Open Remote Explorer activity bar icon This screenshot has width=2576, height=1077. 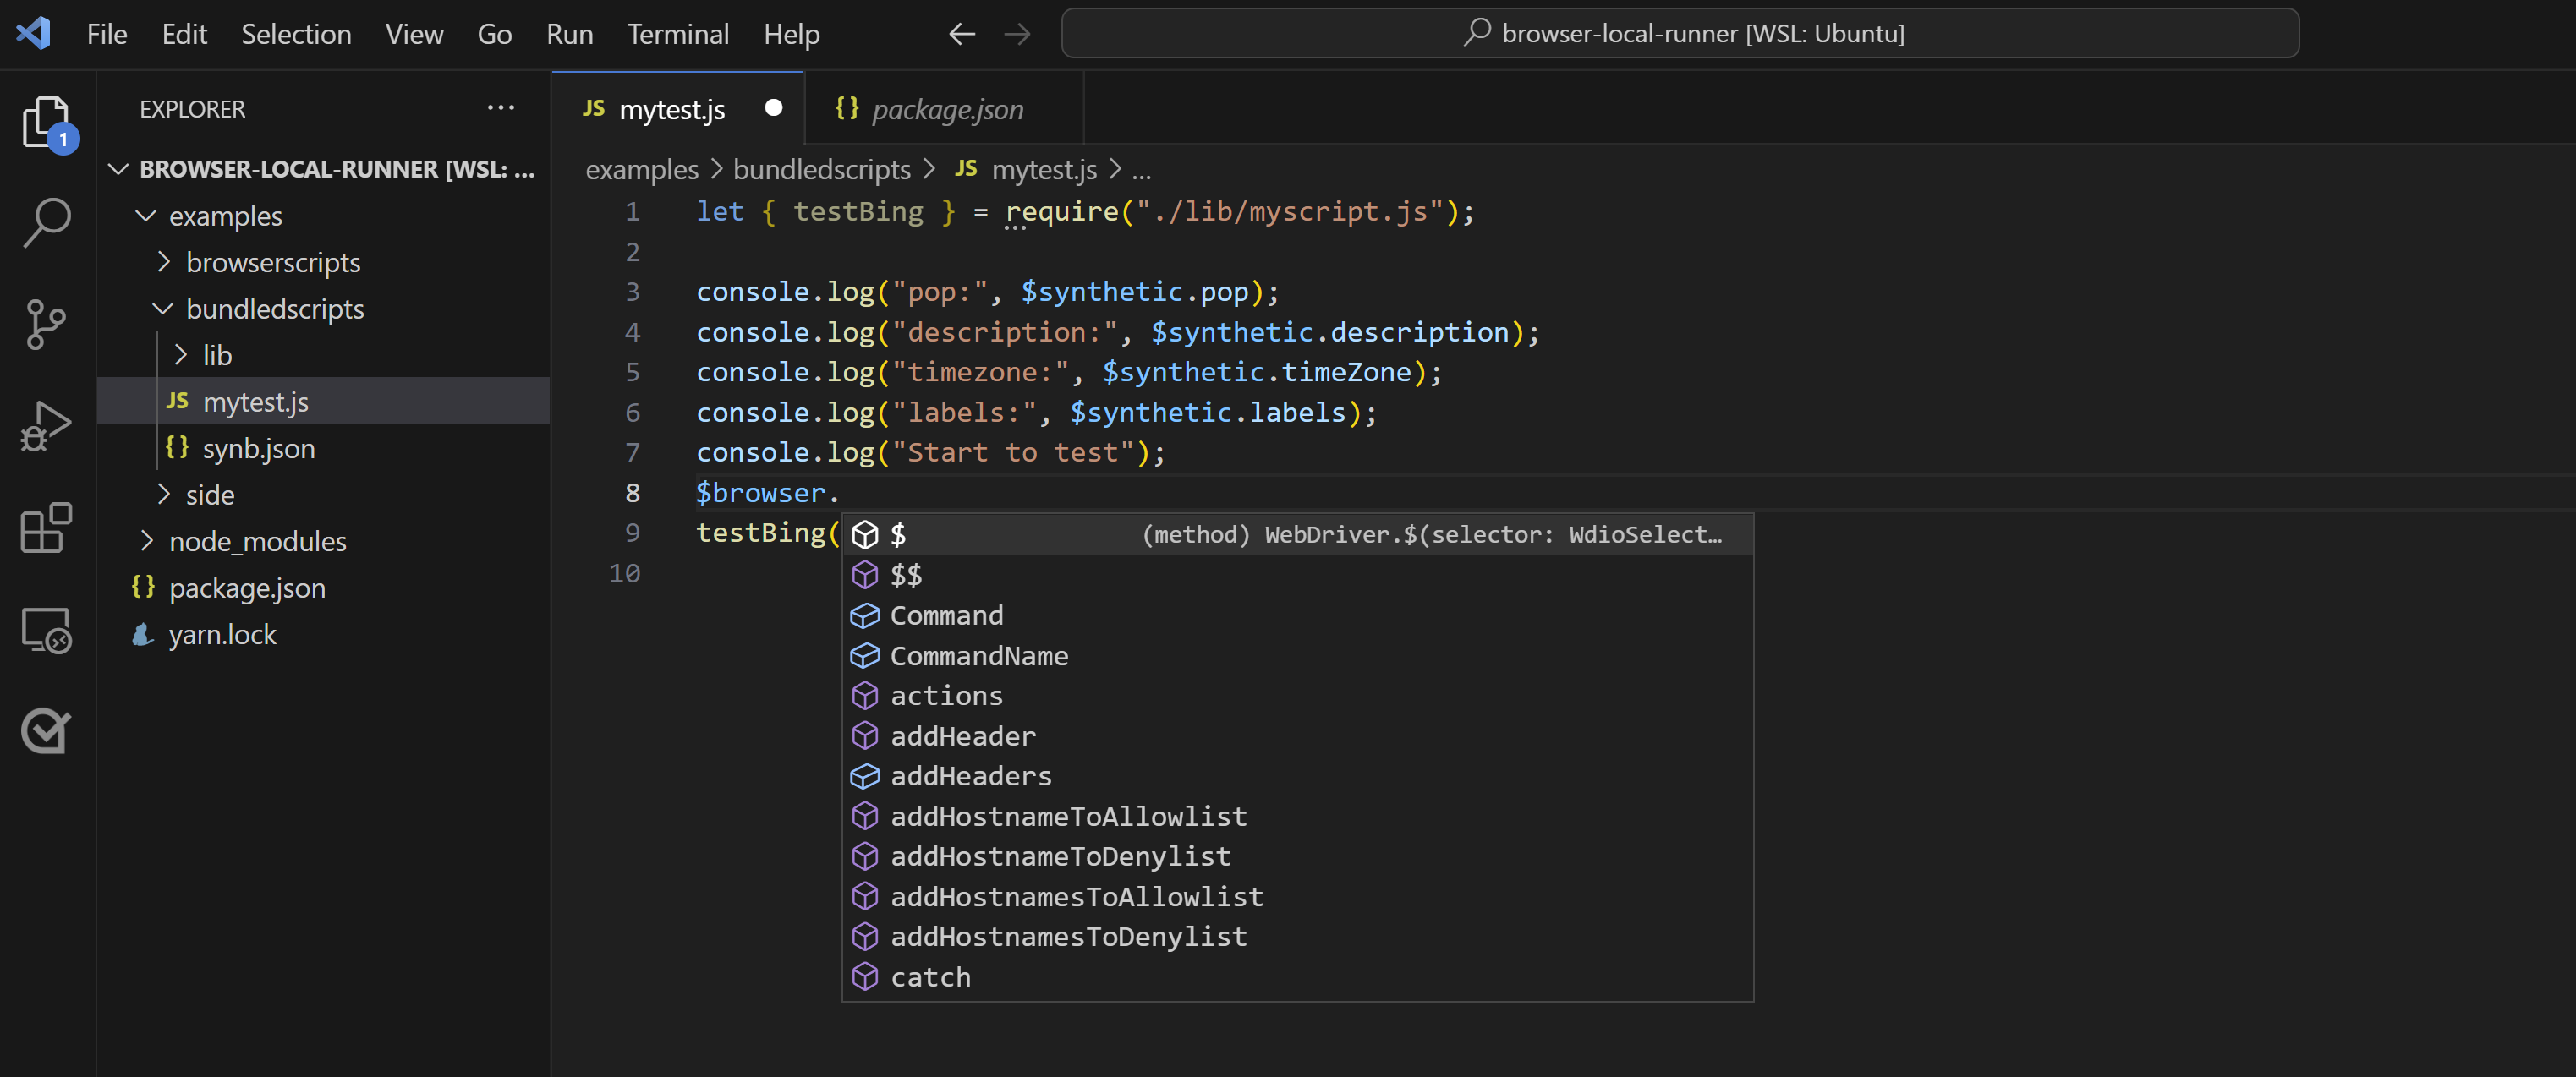(46, 630)
